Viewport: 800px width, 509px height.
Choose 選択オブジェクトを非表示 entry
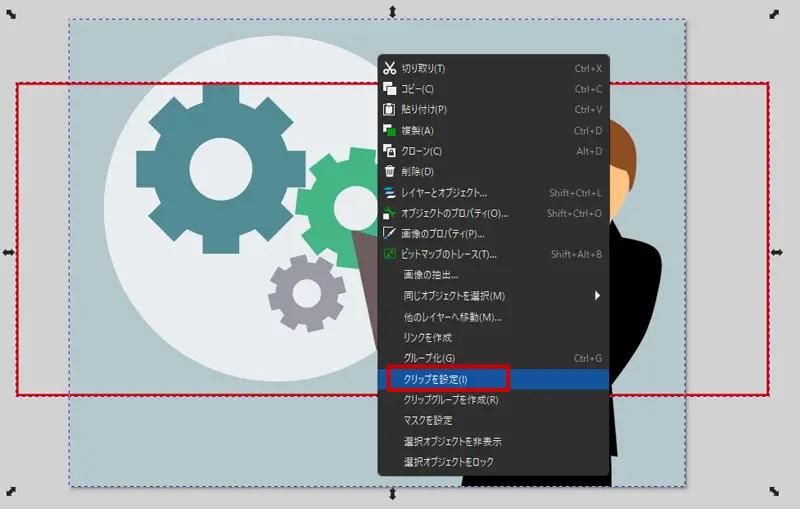(493, 441)
